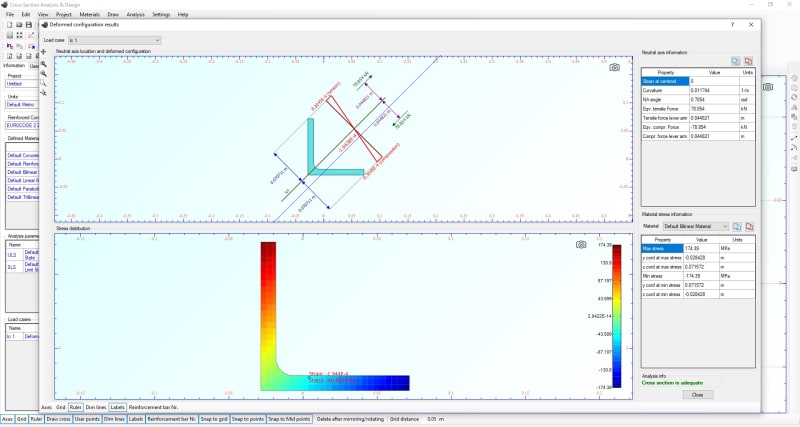Screen dimensions: 800x427
Task: Click the arc tool in right main sidebar
Action: 794,148
